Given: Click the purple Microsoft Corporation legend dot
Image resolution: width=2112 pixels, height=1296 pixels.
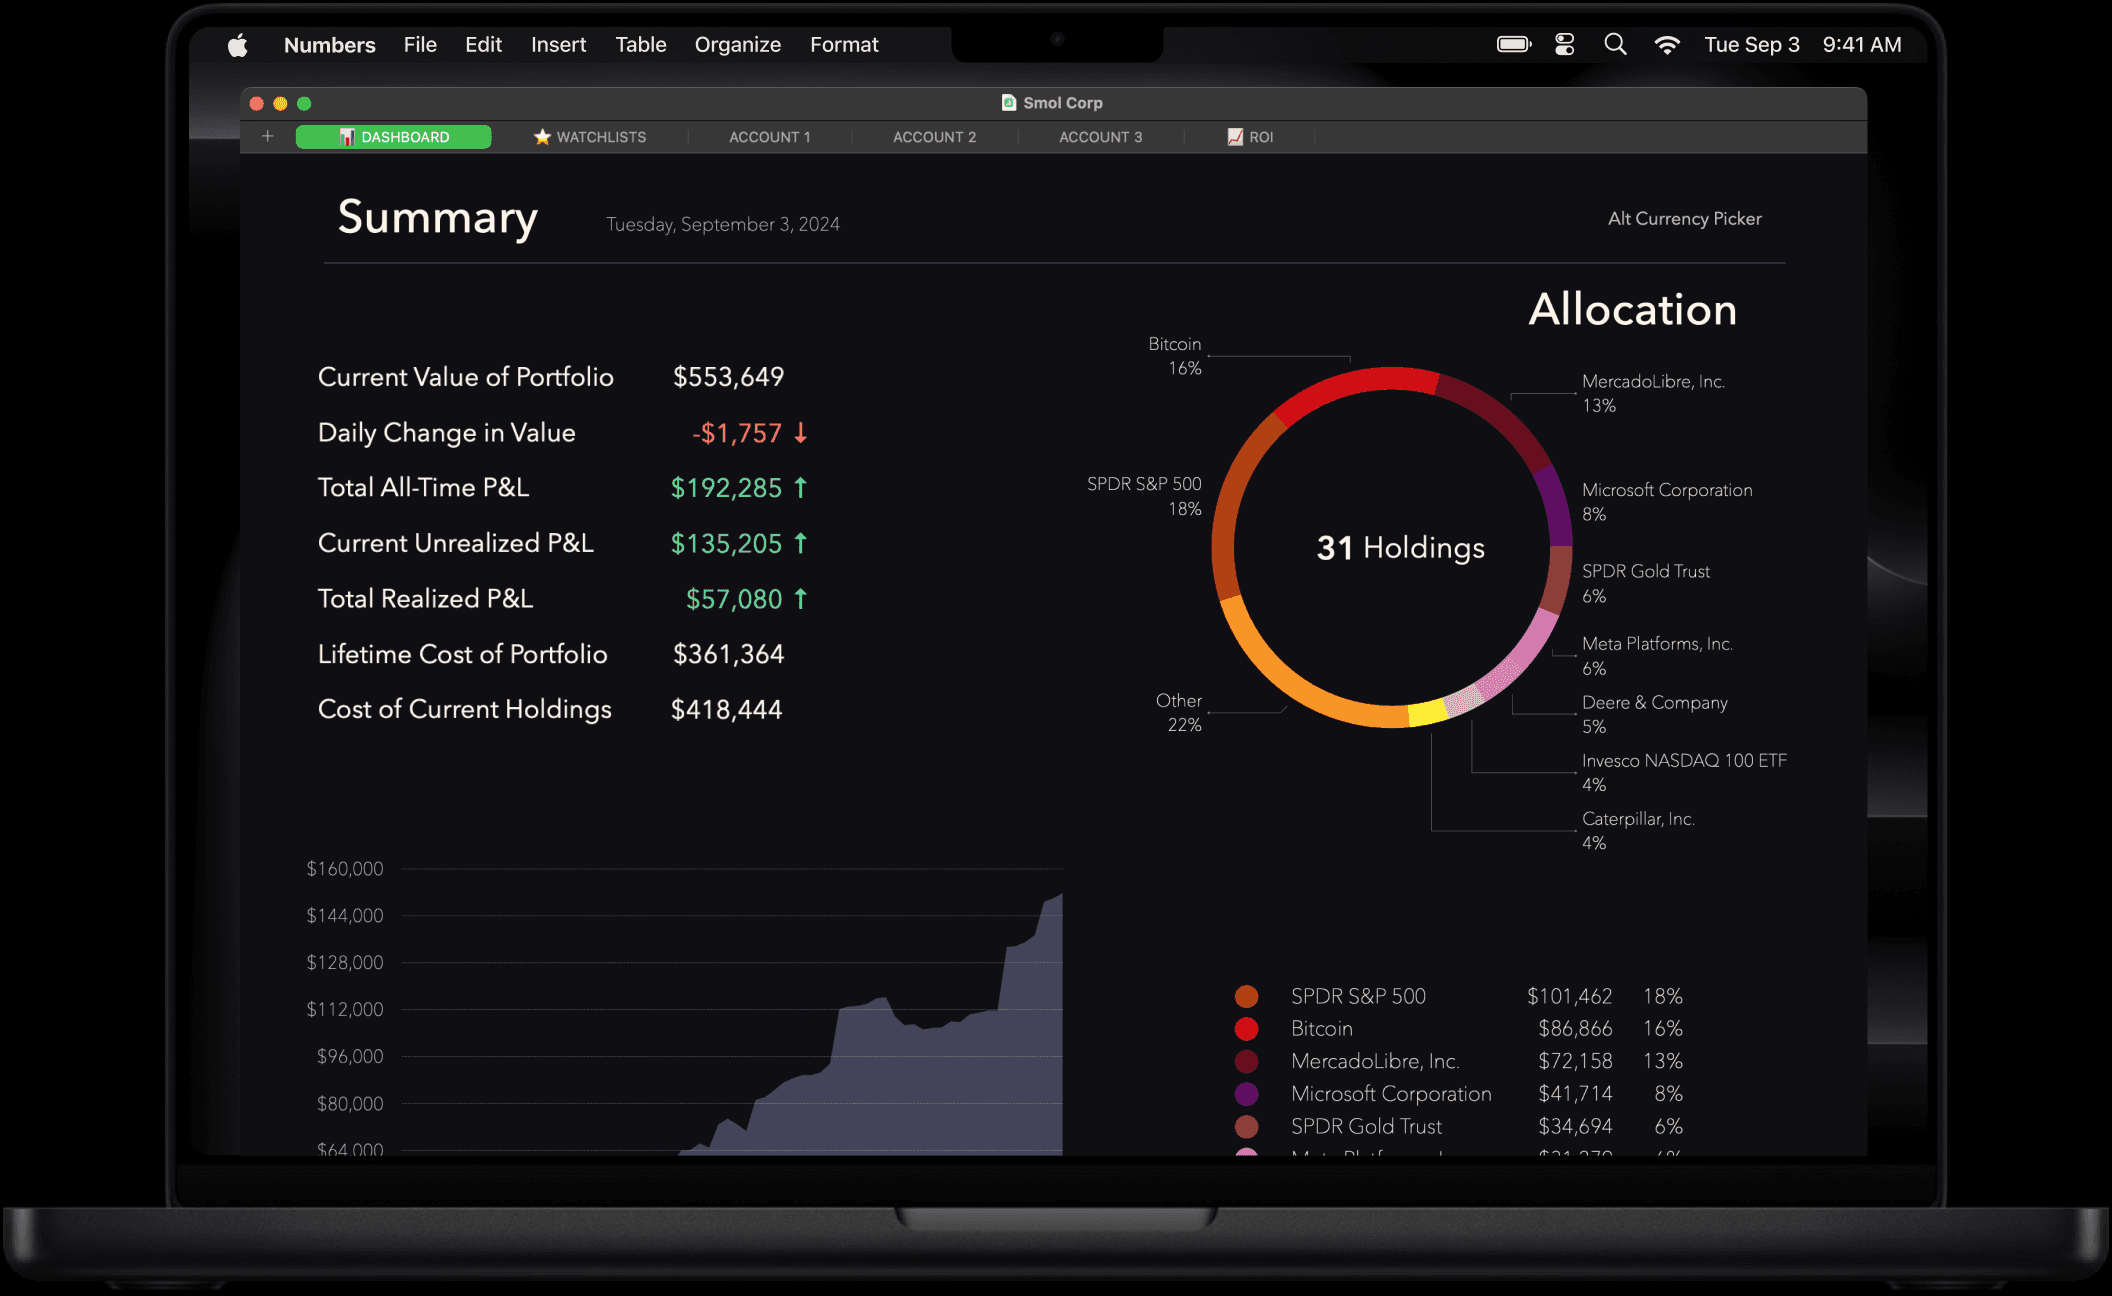Looking at the screenshot, I should (x=1246, y=1094).
